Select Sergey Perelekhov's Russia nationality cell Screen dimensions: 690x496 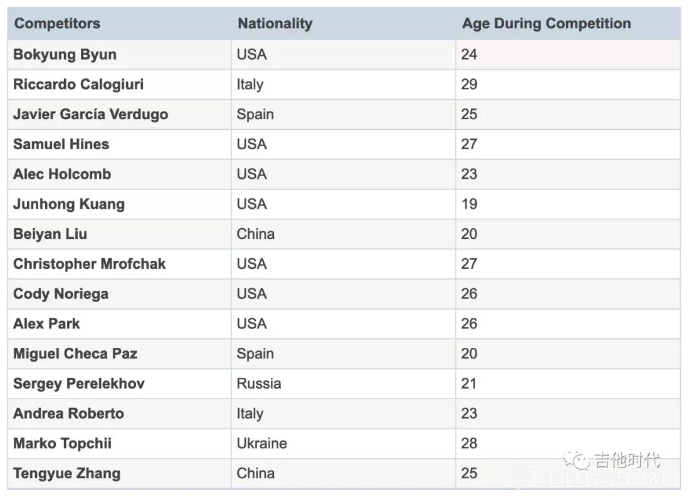[343, 384]
